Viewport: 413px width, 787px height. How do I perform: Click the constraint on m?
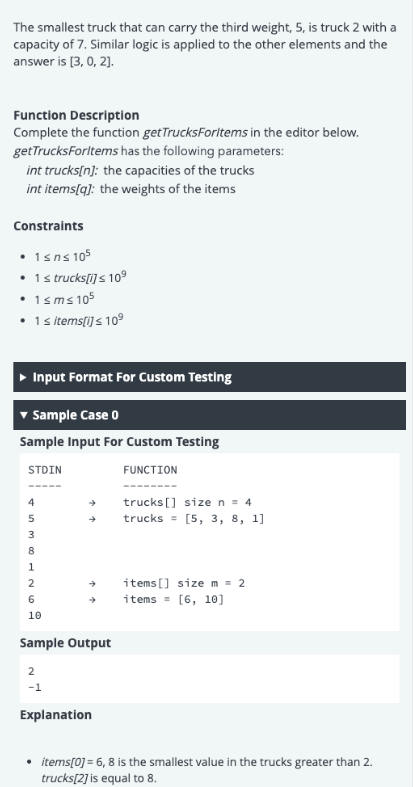pos(64,299)
